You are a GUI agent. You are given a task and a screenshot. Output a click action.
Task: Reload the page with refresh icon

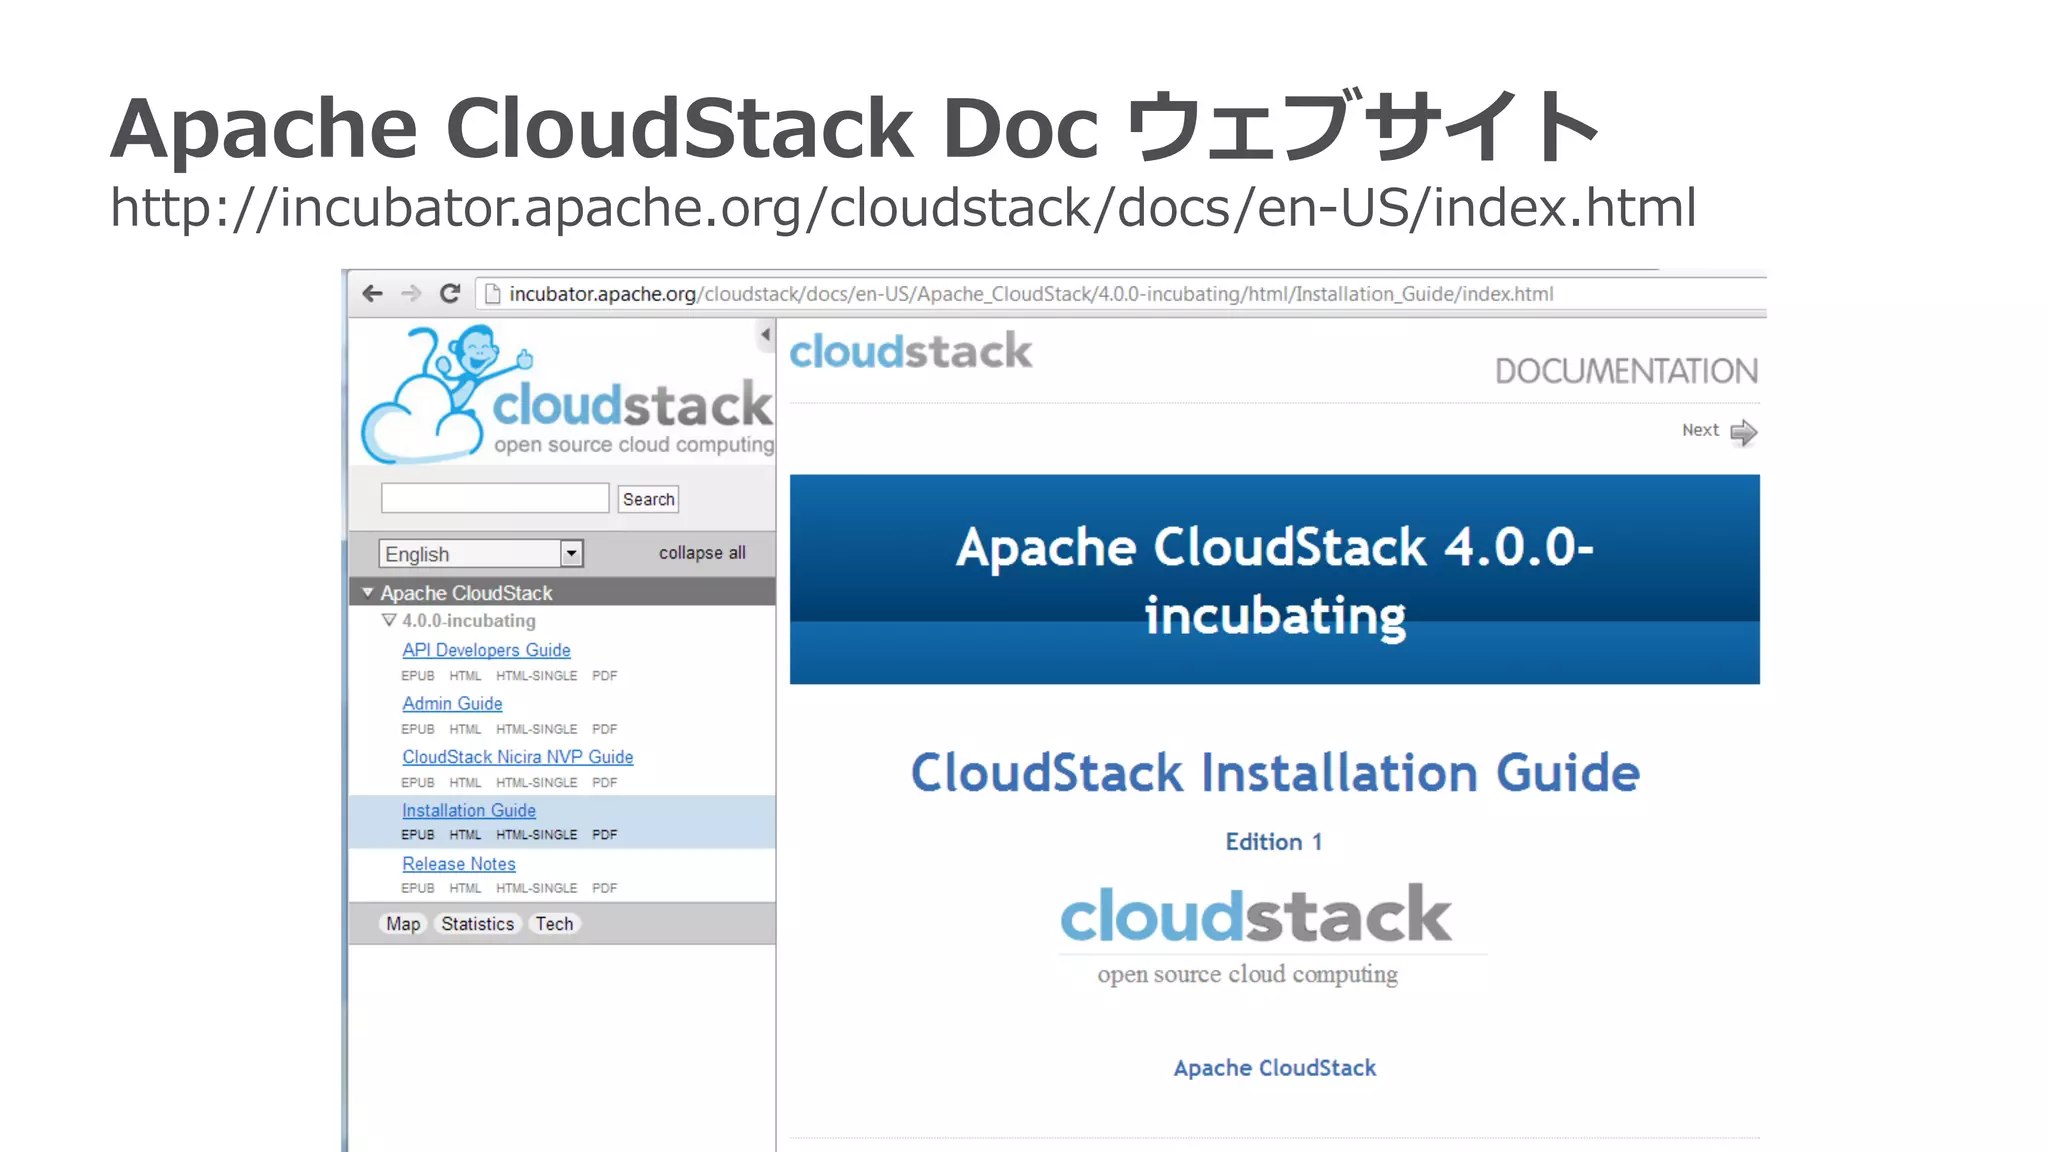pos(450,293)
